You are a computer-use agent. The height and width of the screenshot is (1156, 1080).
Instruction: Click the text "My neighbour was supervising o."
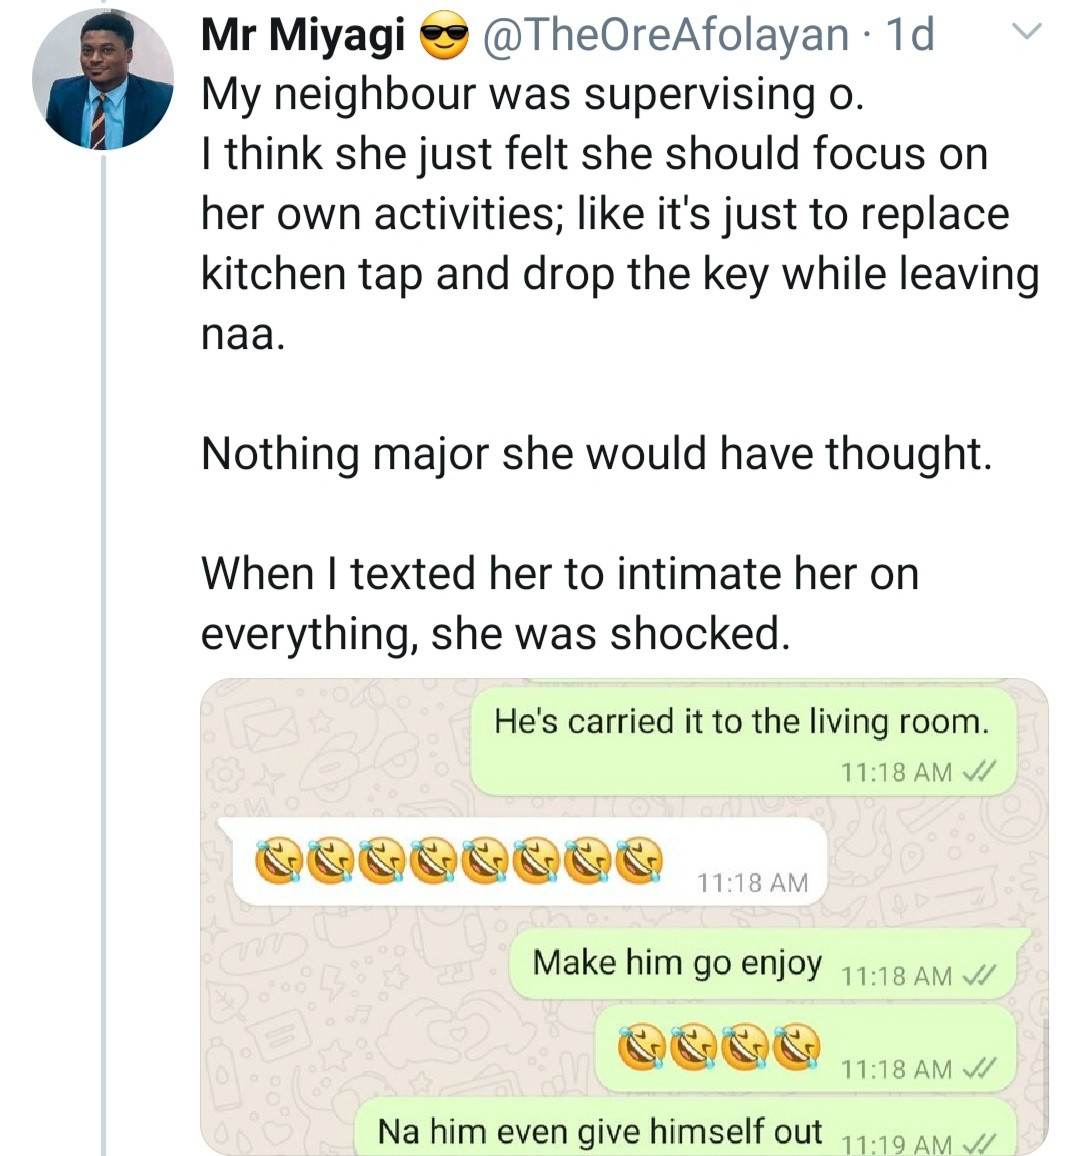tap(531, 94)
